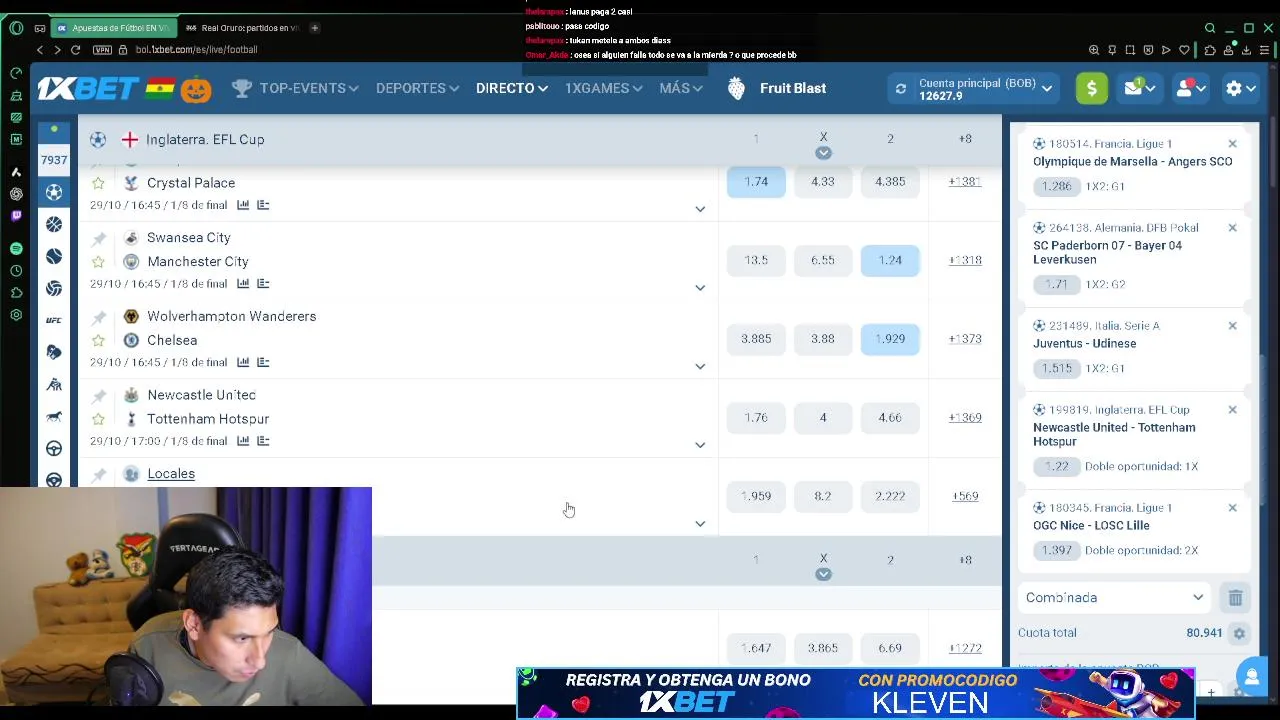Open the Cuota total settings gear

1239,633
